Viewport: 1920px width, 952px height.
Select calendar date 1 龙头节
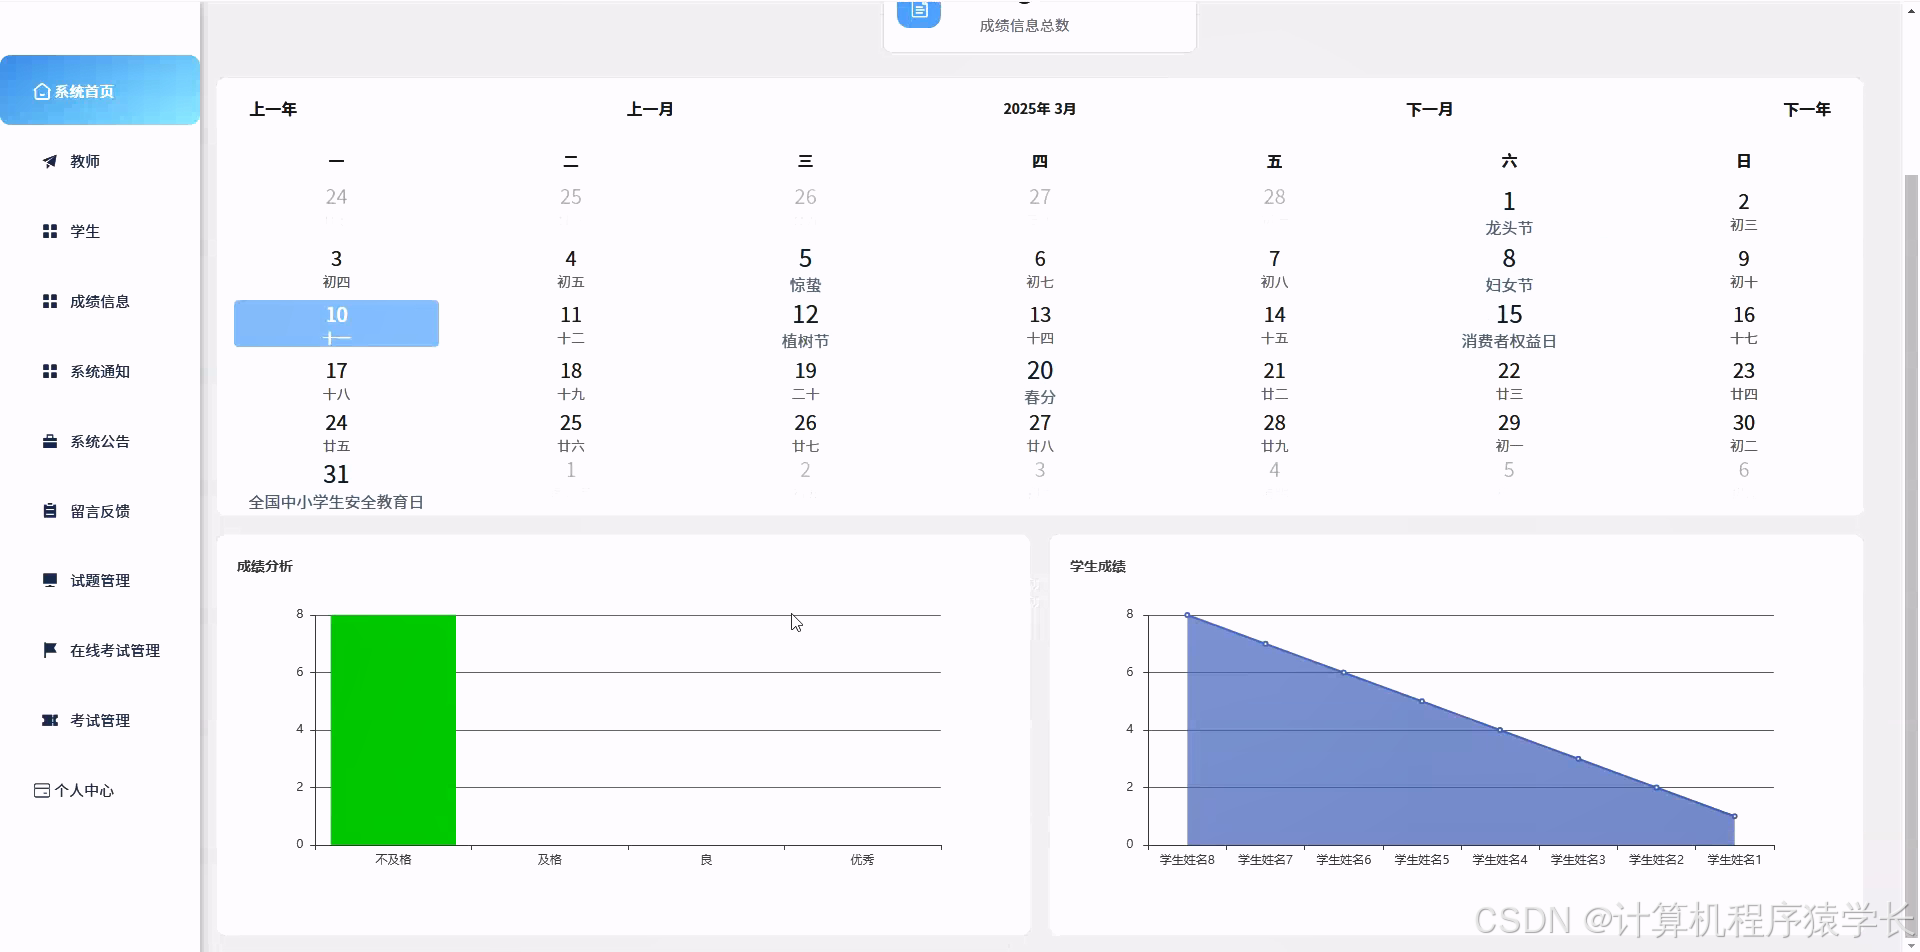point(1509,213)
